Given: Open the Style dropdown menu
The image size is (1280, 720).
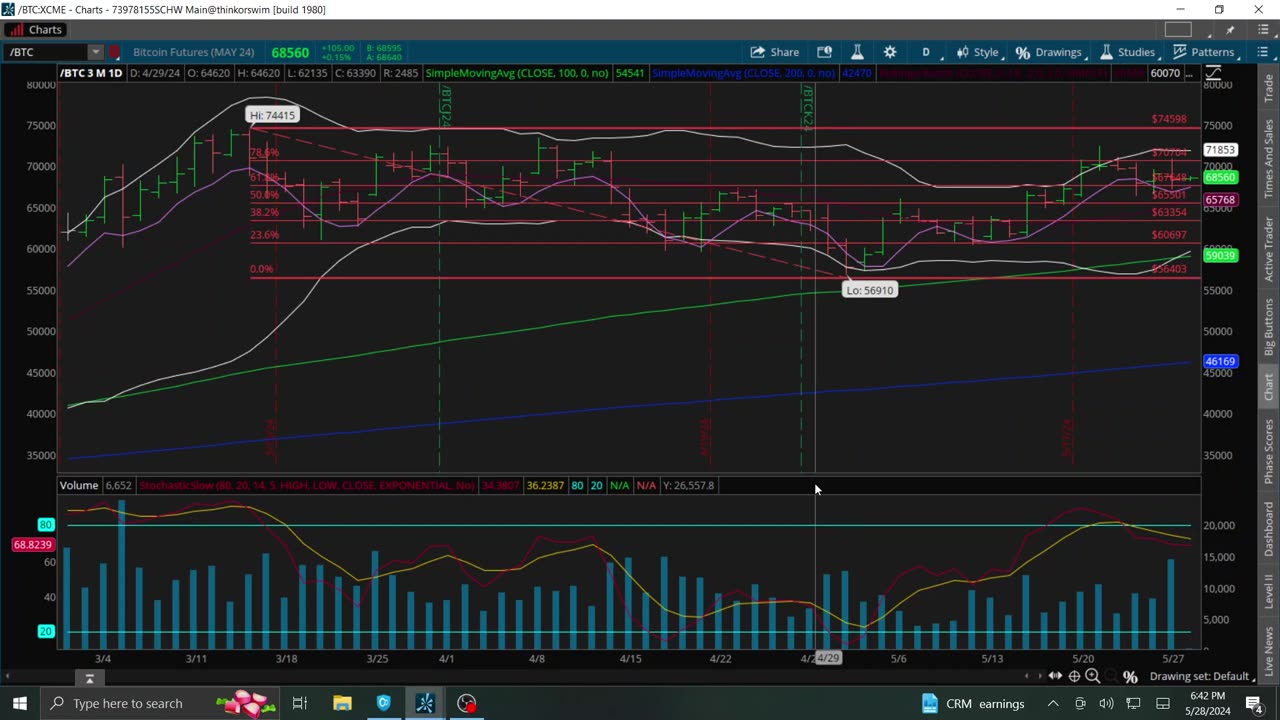Looking at the screenshot, I should (978, 52).
